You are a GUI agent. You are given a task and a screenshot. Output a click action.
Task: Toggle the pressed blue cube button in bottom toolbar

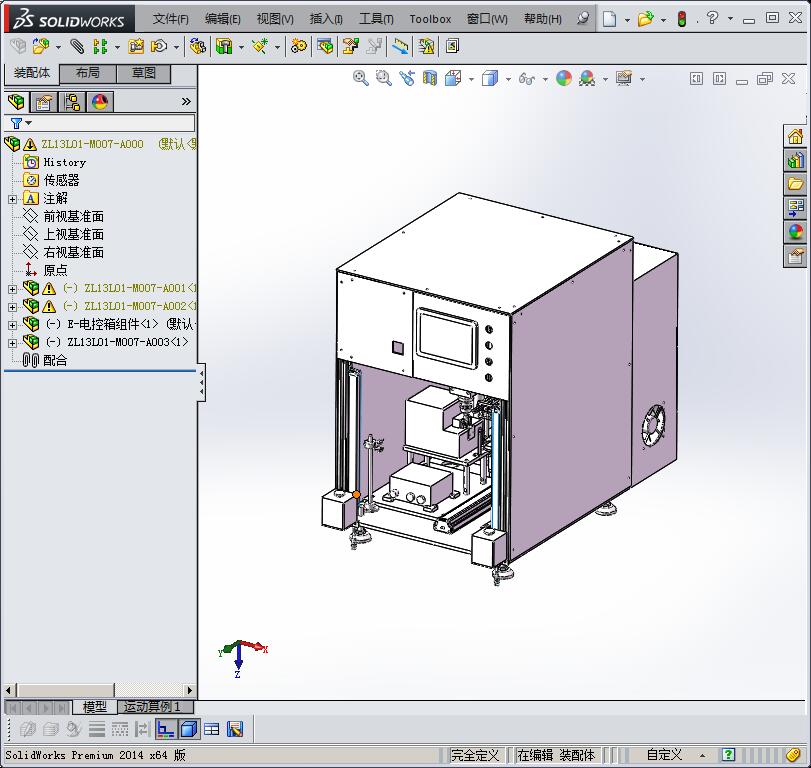tap(188, 729)
